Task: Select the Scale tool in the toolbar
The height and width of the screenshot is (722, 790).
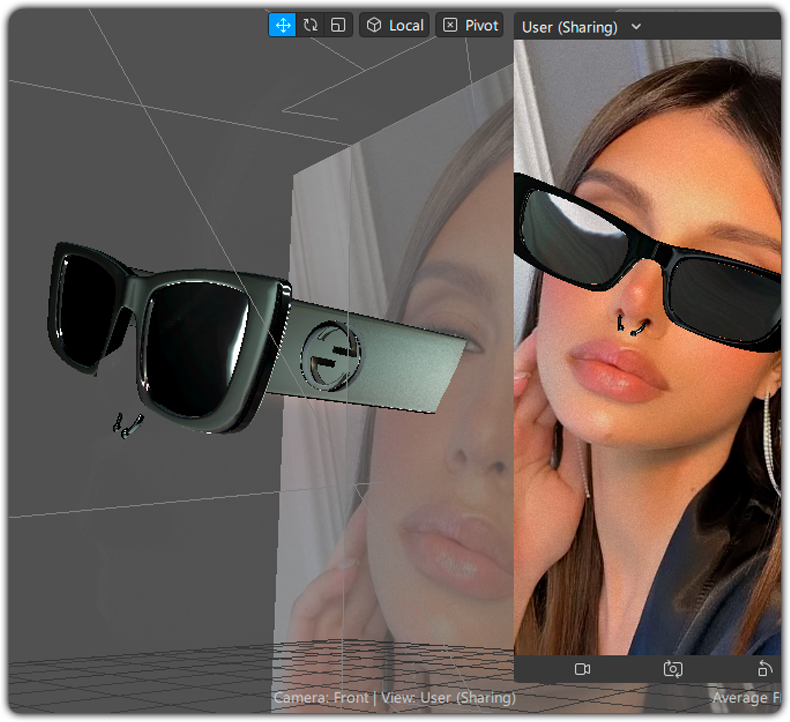Action: (338, 25)
